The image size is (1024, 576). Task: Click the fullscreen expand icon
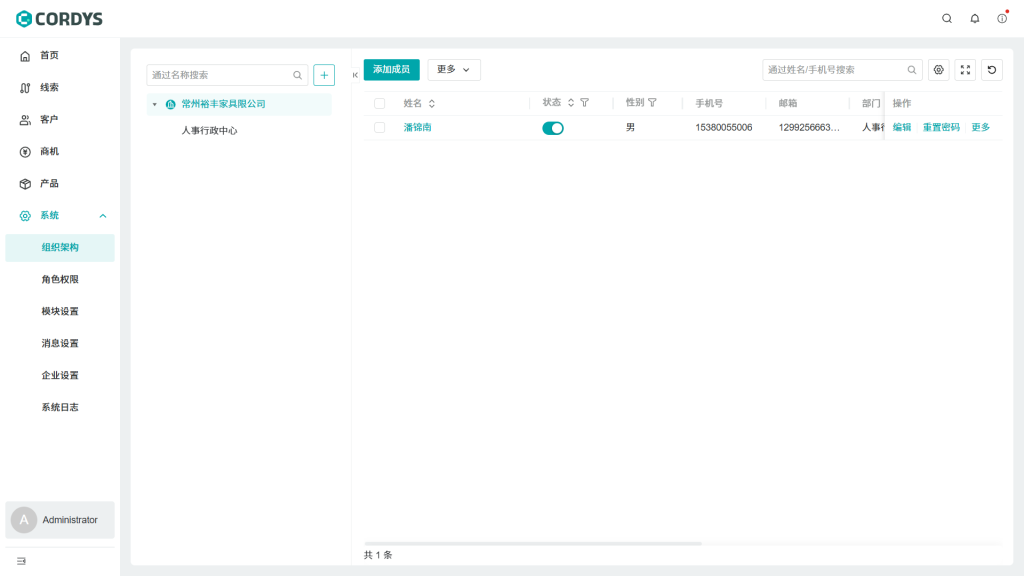(x=964, y=70)
